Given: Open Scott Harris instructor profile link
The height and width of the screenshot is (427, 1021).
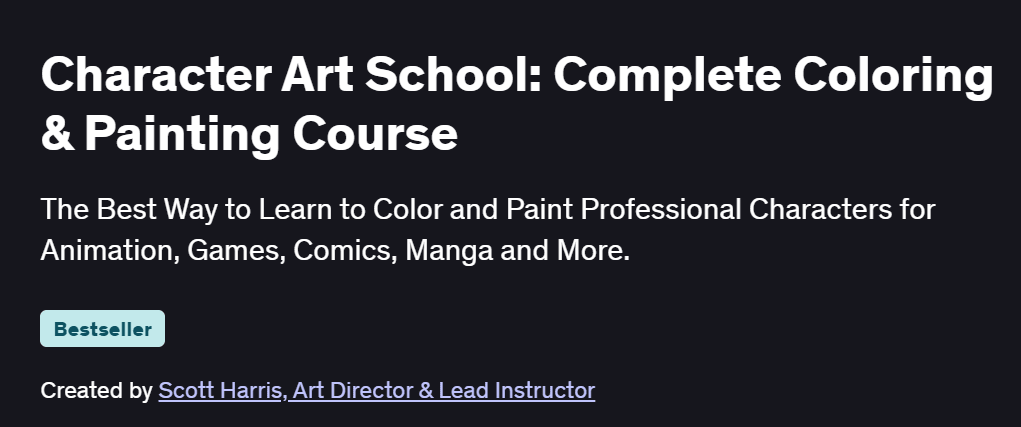Looking at the screenshot, I should coord(376,391).
